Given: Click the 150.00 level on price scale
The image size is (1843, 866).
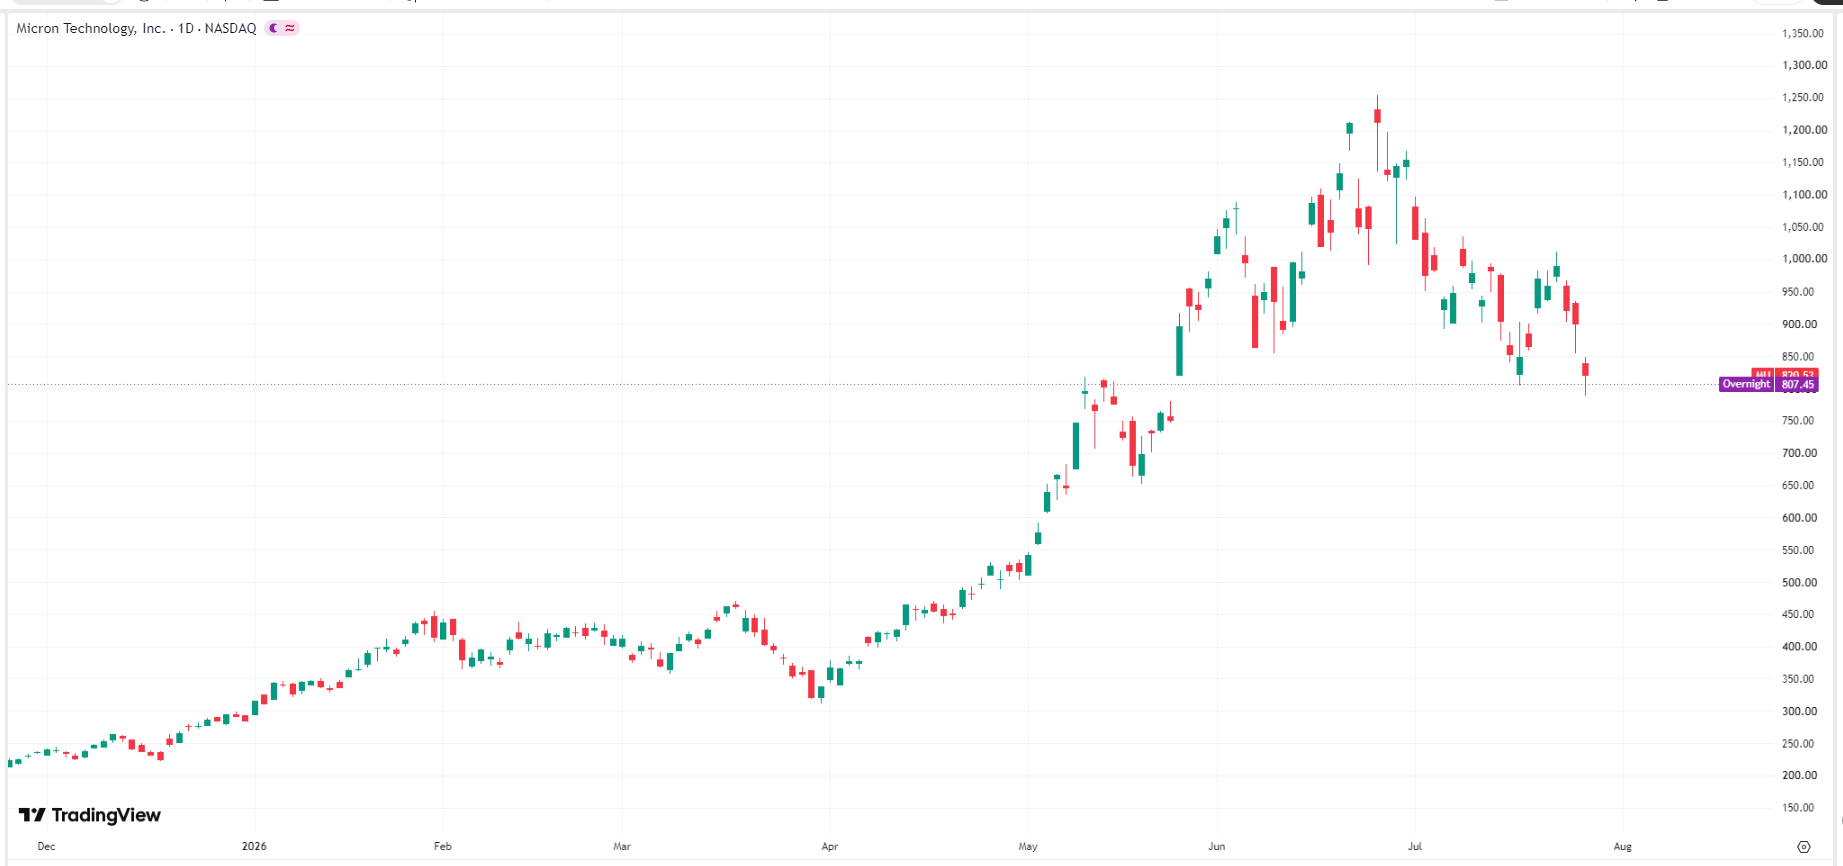Looking at the screenshot, I should coord(1798,807).
